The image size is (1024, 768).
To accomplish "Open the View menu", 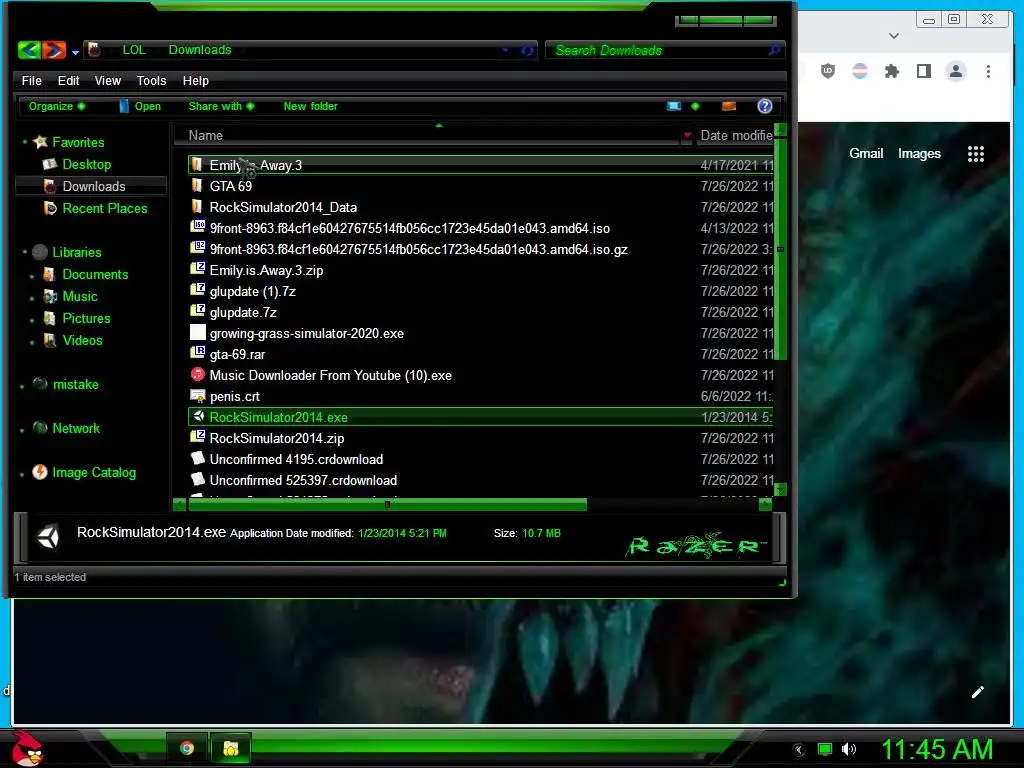I will (108, 80).
